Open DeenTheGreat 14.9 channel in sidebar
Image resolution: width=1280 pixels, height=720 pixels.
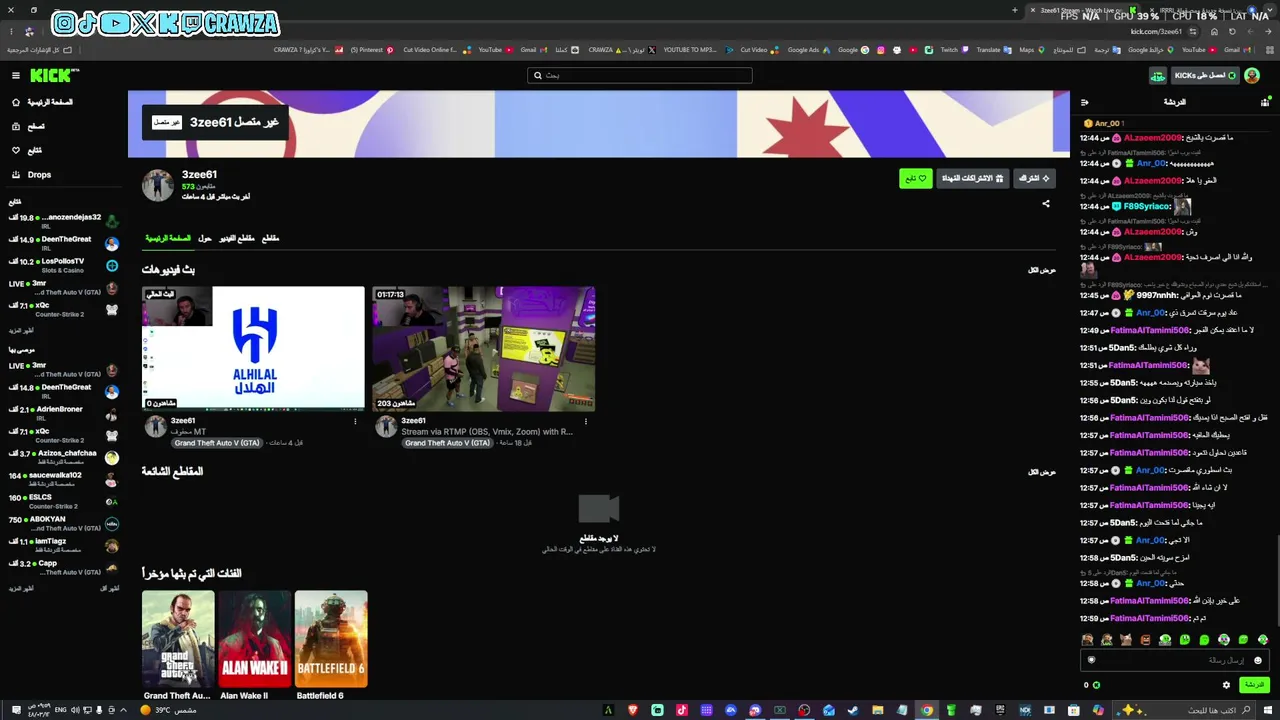(x=62, y=243)
